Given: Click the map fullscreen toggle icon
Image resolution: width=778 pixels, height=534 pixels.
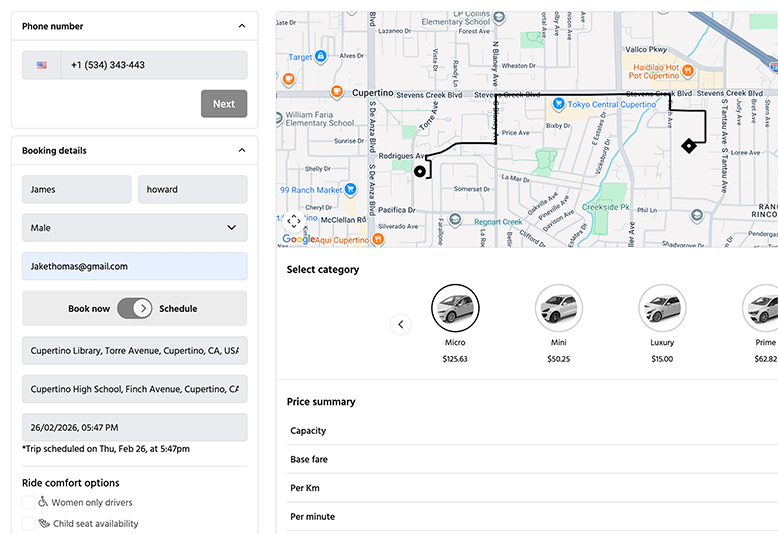Looking at the screenshot, I should 294,221.
